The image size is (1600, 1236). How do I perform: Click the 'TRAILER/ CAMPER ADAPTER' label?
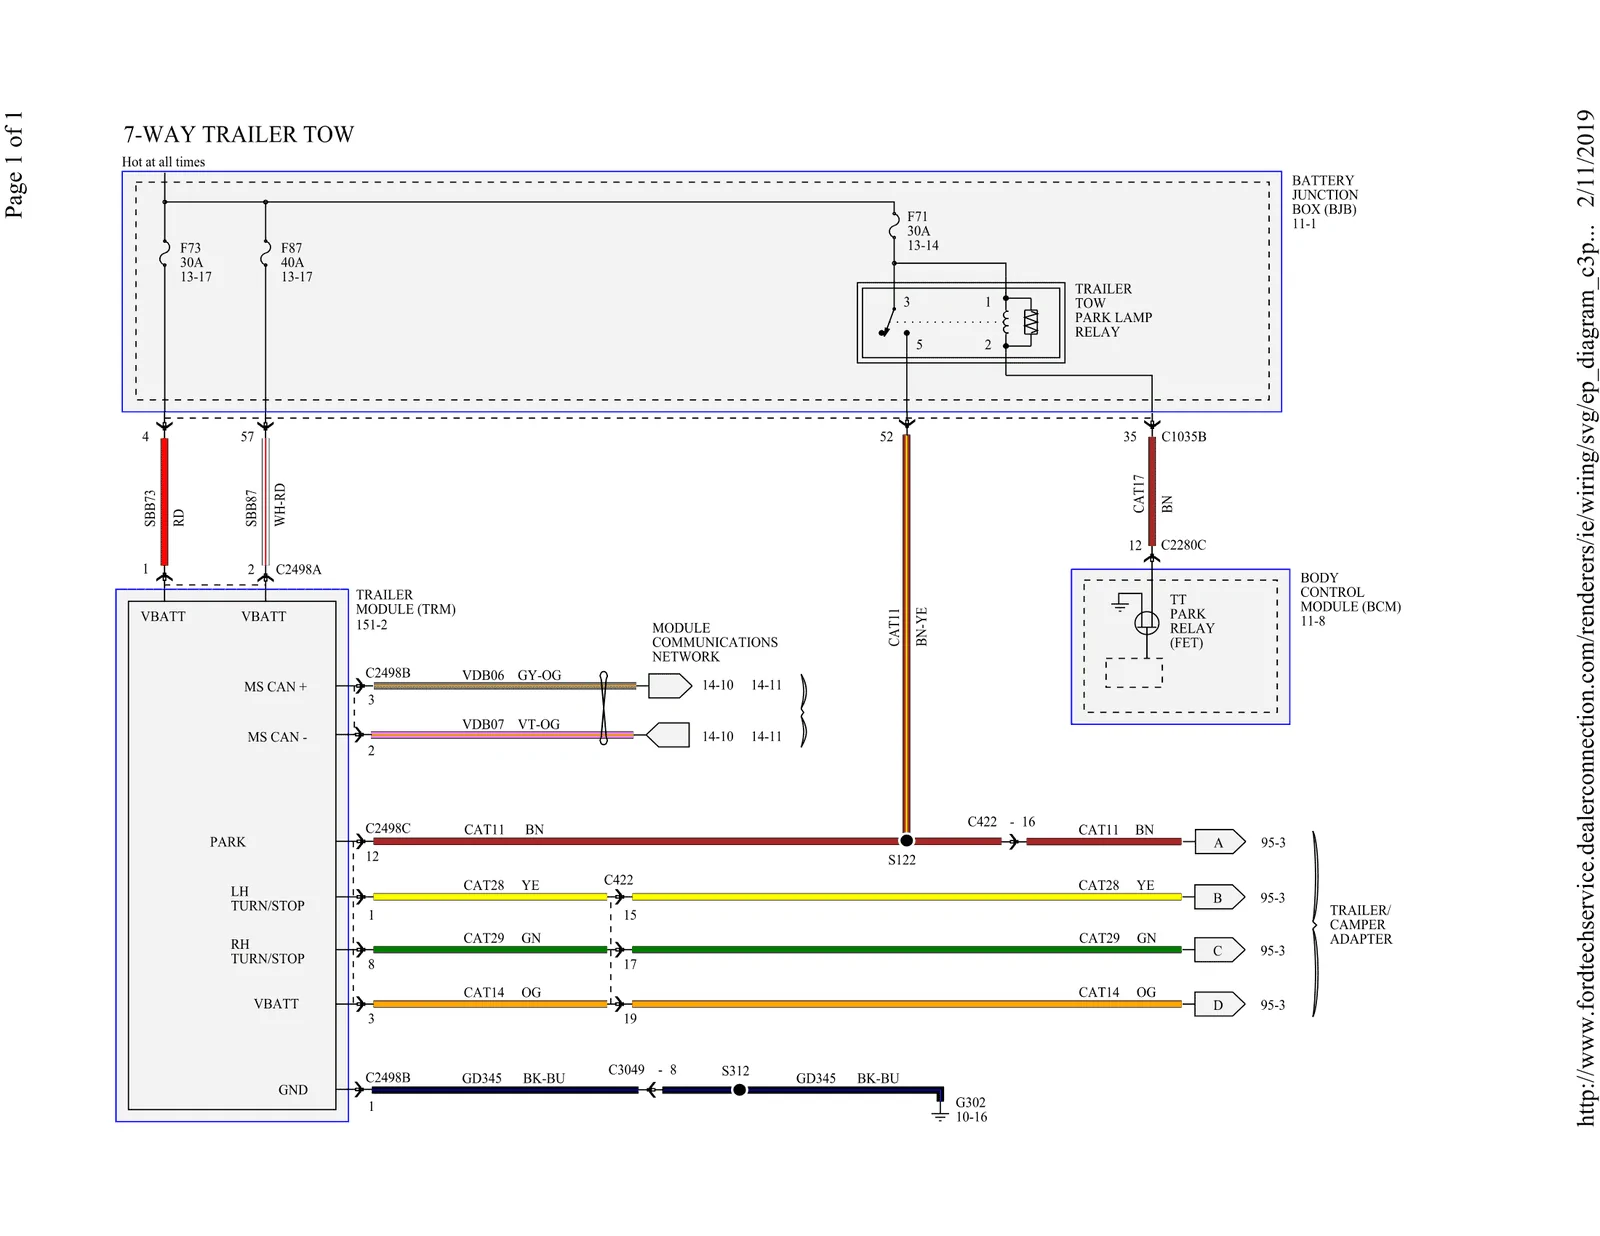1360,924
